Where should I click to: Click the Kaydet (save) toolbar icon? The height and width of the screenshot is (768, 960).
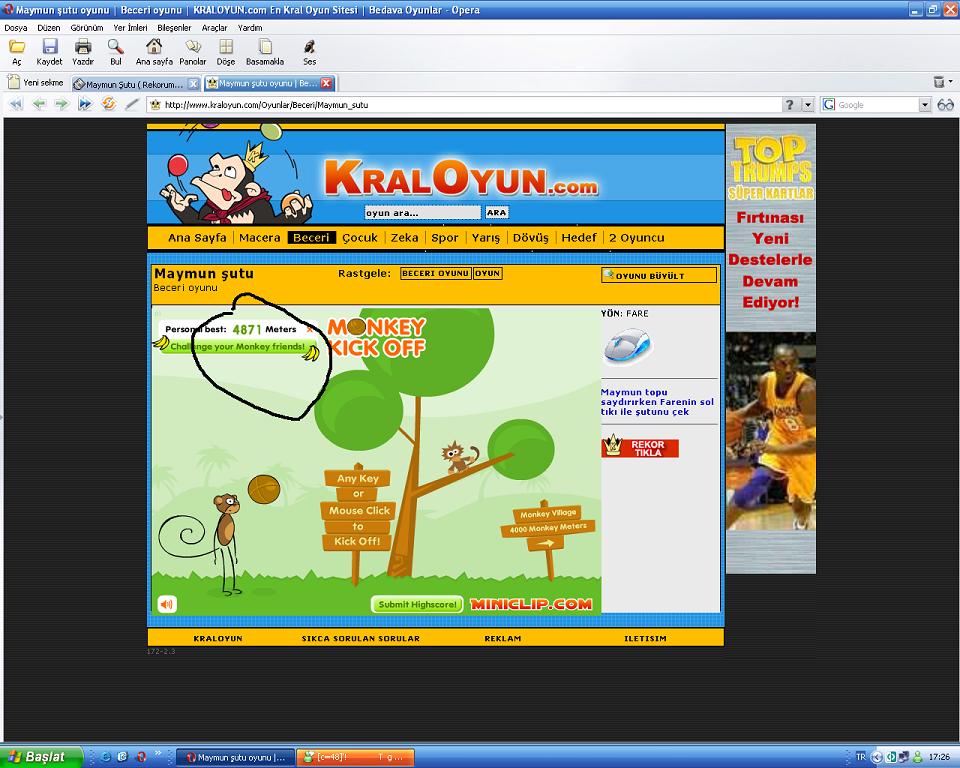click(x=50, y=46)
